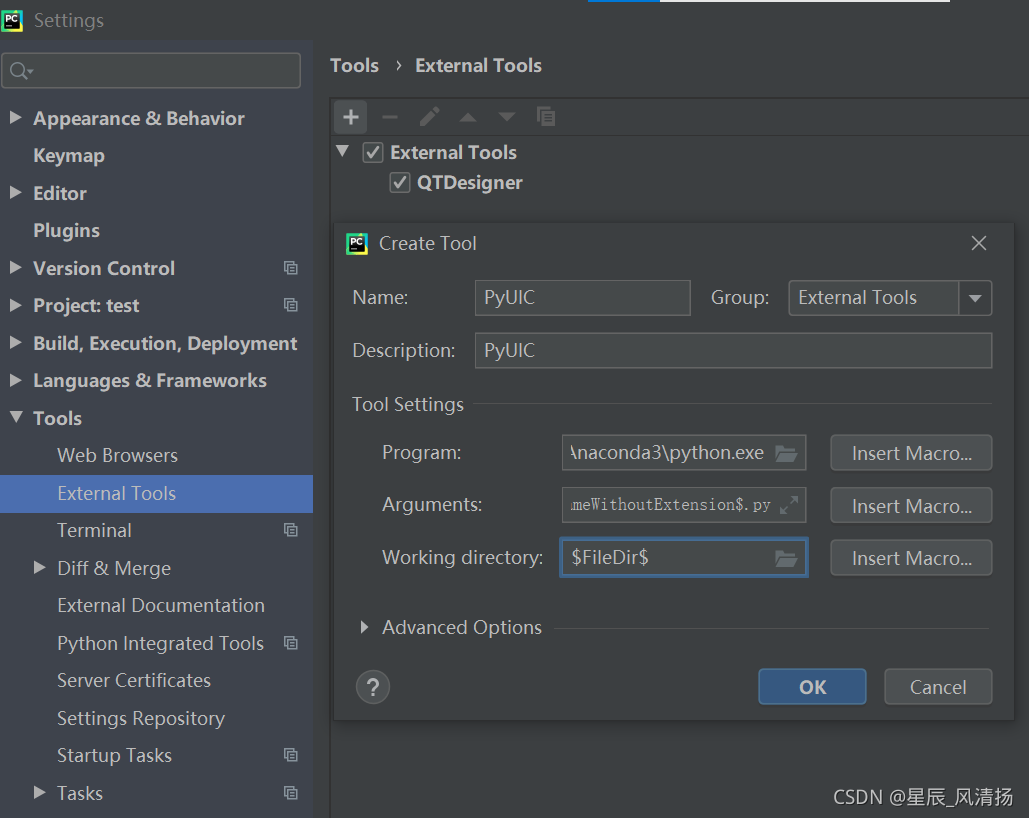This screenshot has height=818, width=1029.
Task: Click the Edit tool pencil icon
Action: 429,117
